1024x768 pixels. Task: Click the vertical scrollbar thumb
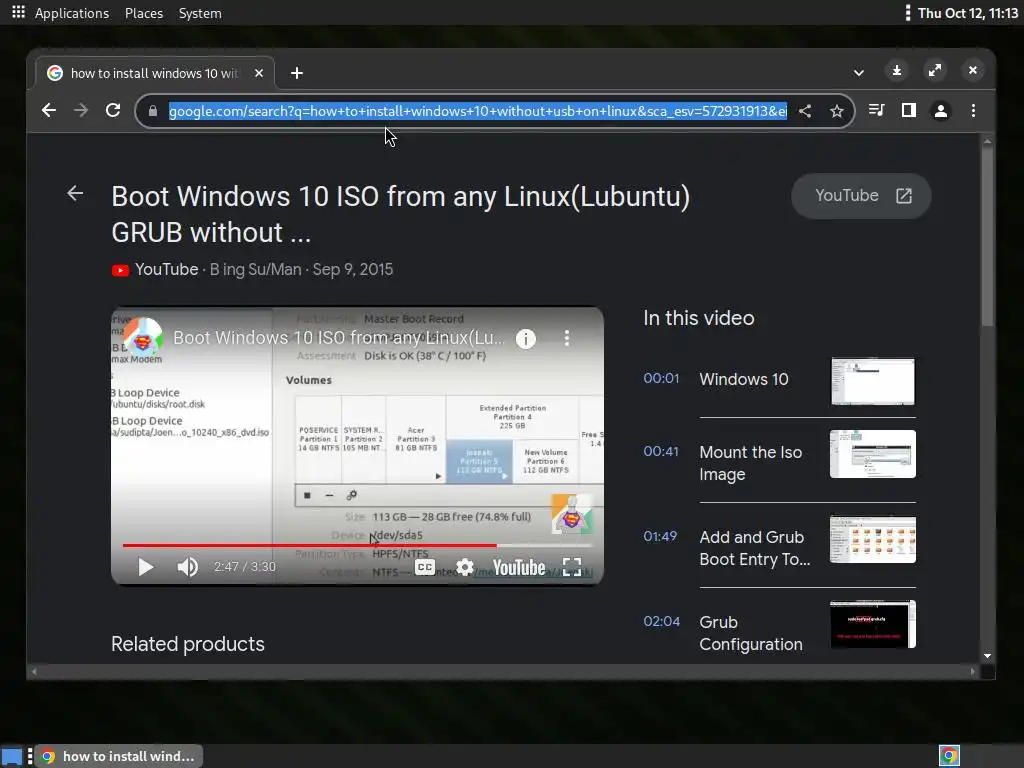tap(987, 236)
